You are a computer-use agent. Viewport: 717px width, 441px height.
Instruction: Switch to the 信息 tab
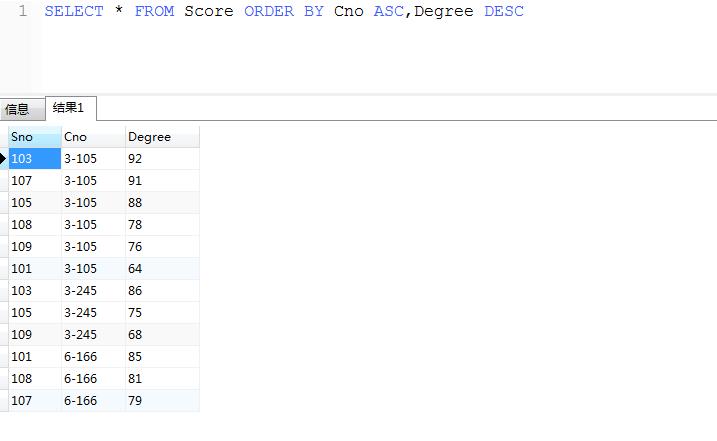[x=22, y=109]
